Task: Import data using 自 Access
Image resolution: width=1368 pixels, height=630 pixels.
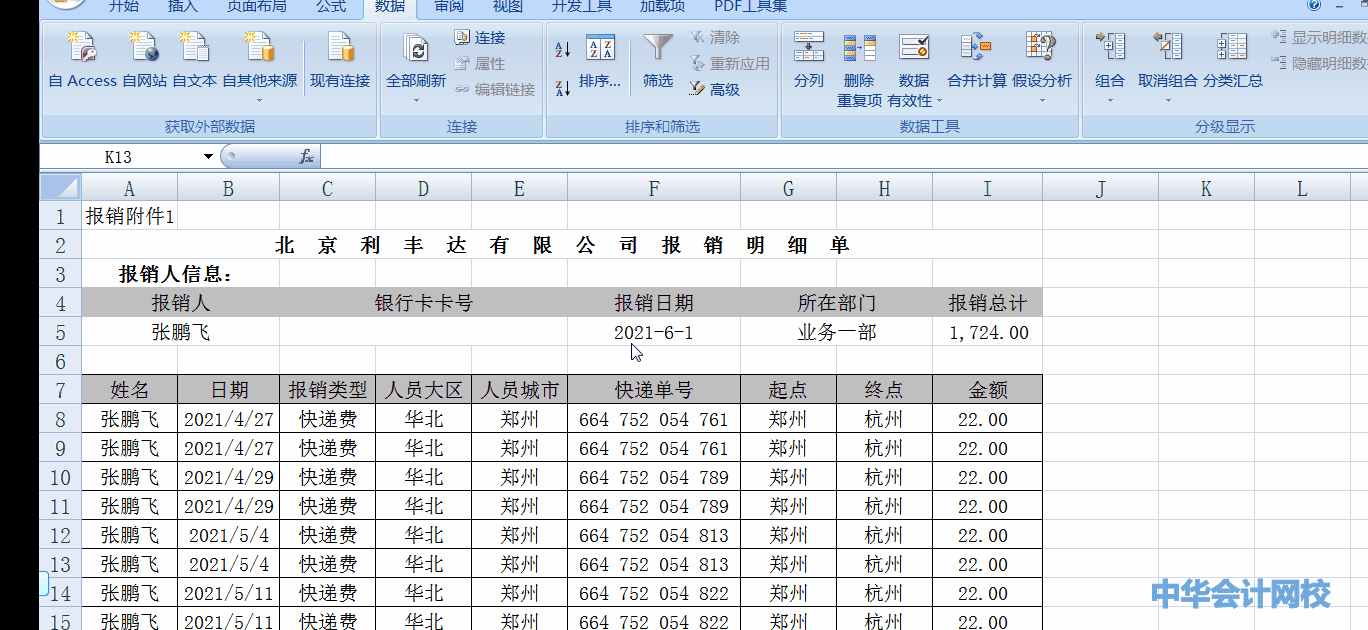Action: (83, 60)
